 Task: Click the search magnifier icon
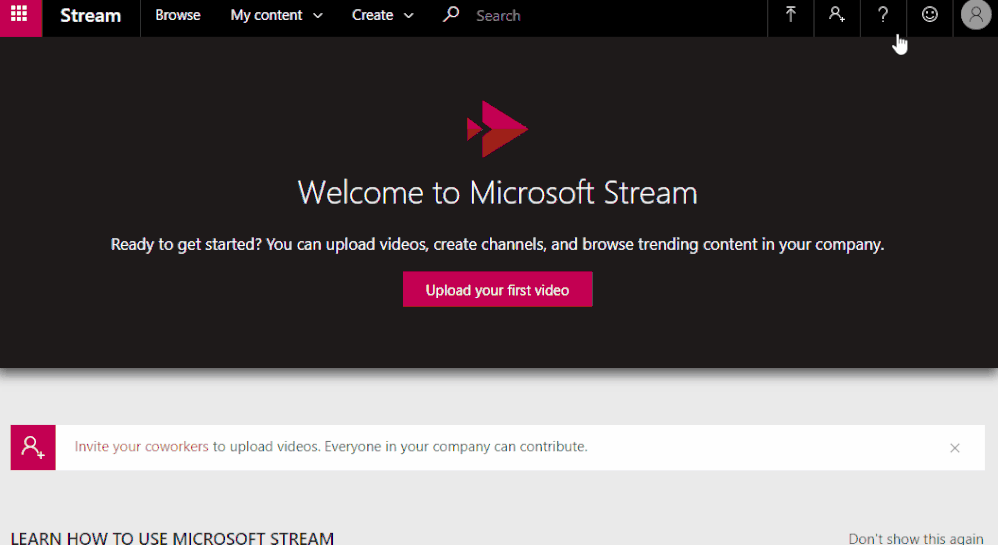pos(451,15)
